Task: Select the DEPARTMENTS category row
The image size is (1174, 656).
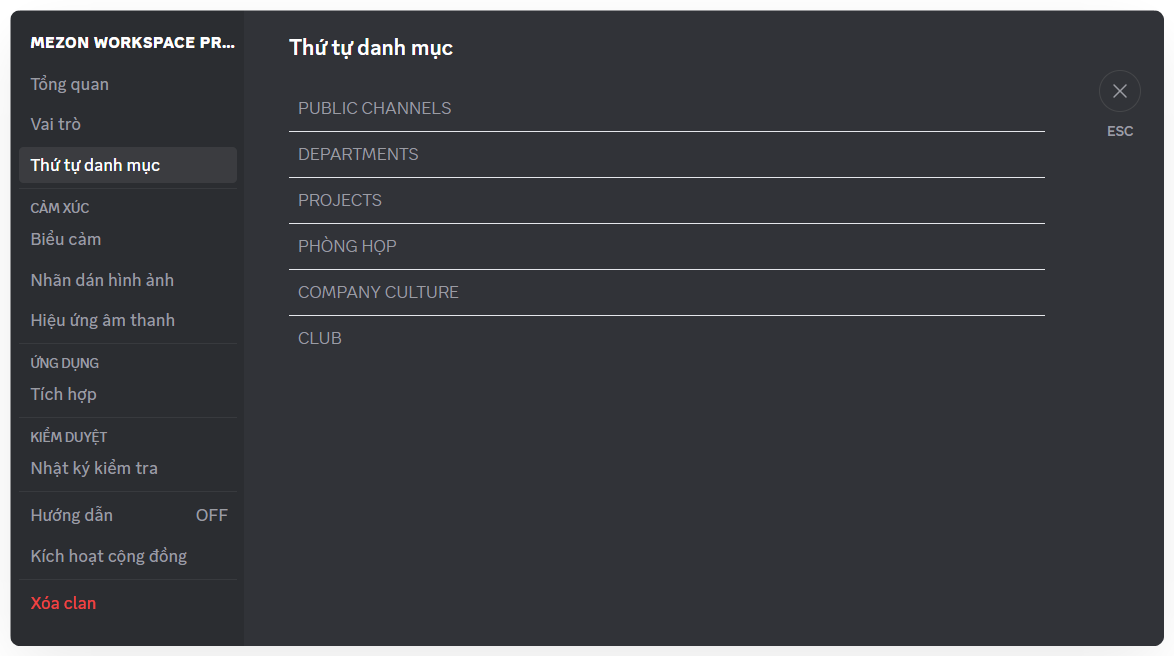Action: click(x=666, y=154)
